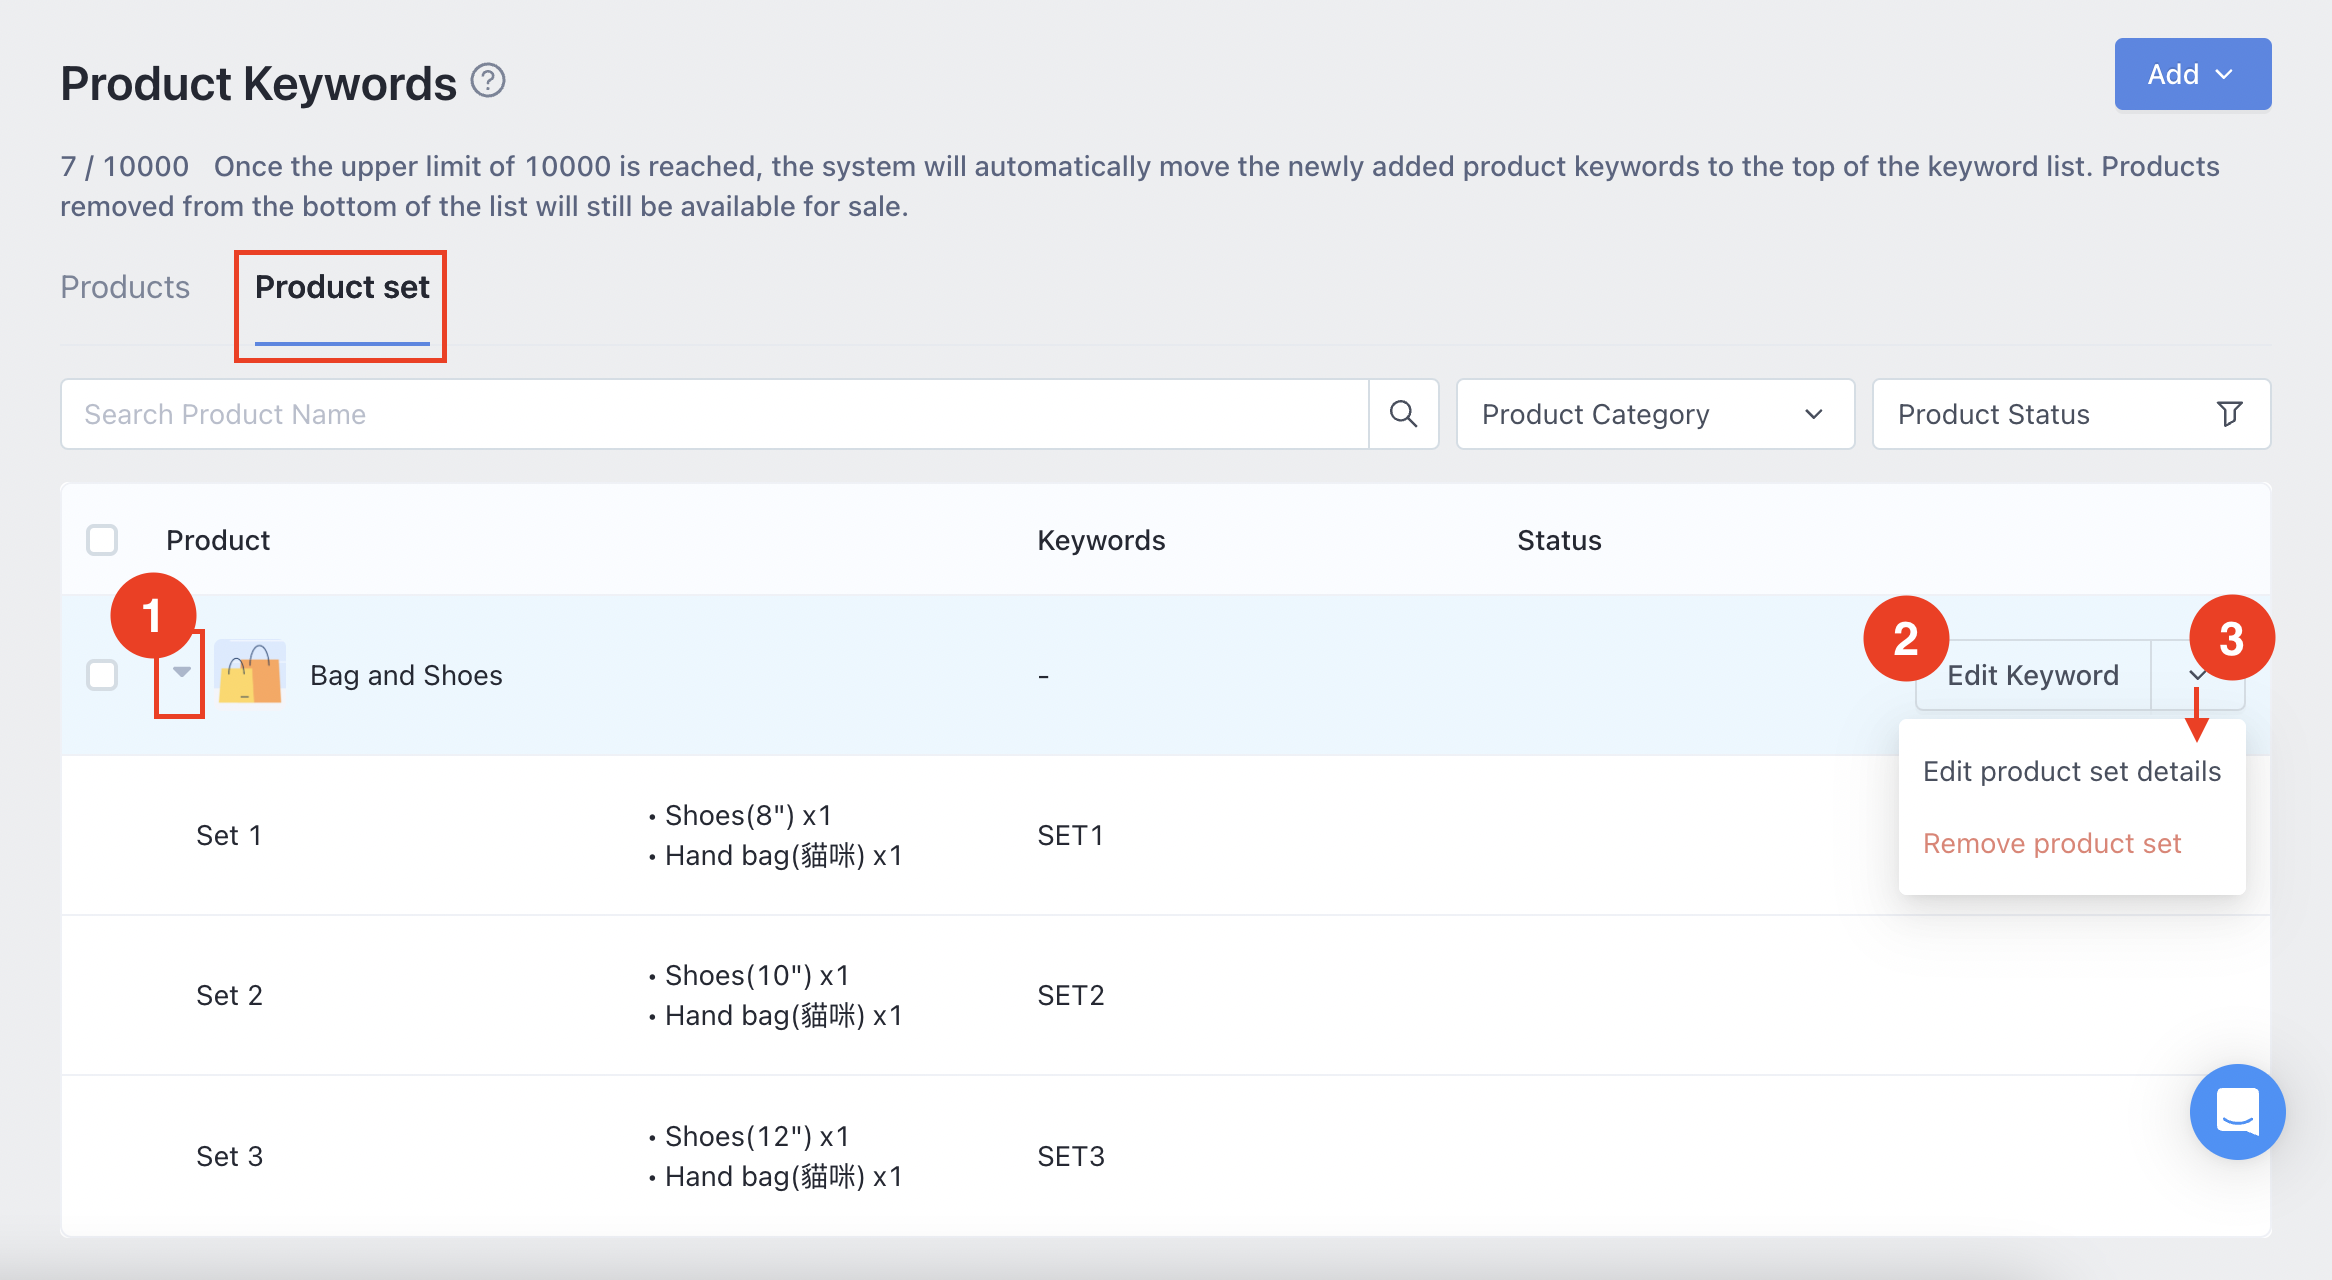Click the help question mark icon

(x=488, y=80)
